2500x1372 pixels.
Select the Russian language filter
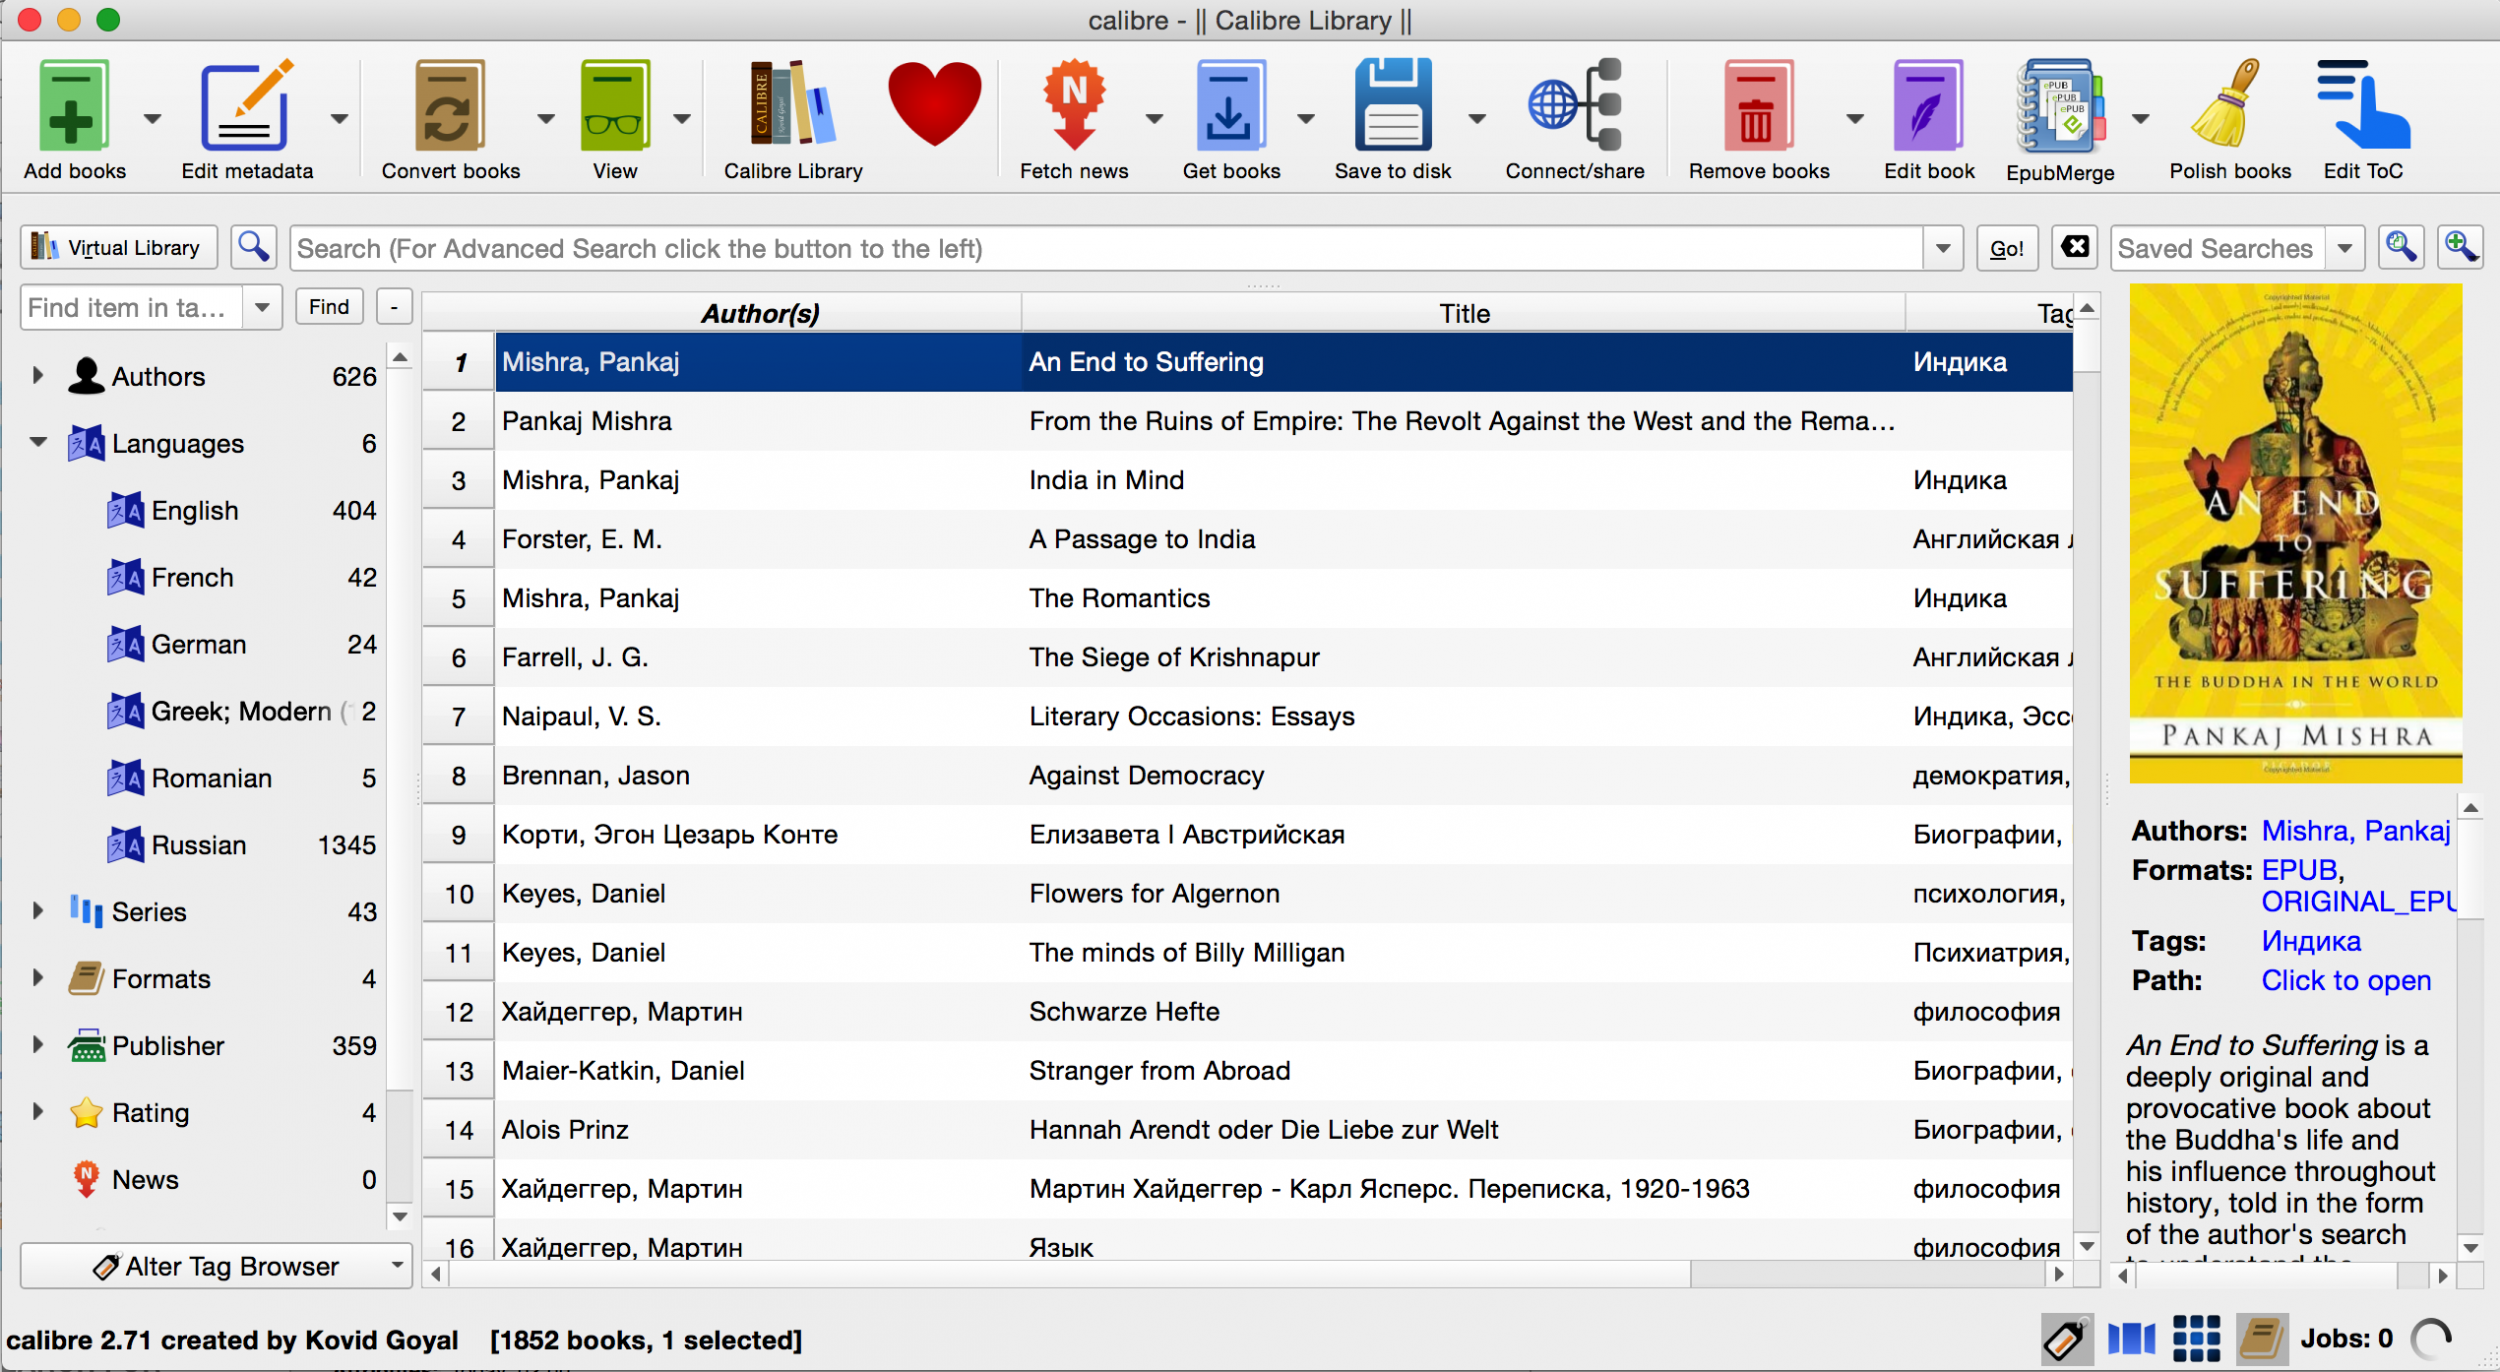pos(198,845)
